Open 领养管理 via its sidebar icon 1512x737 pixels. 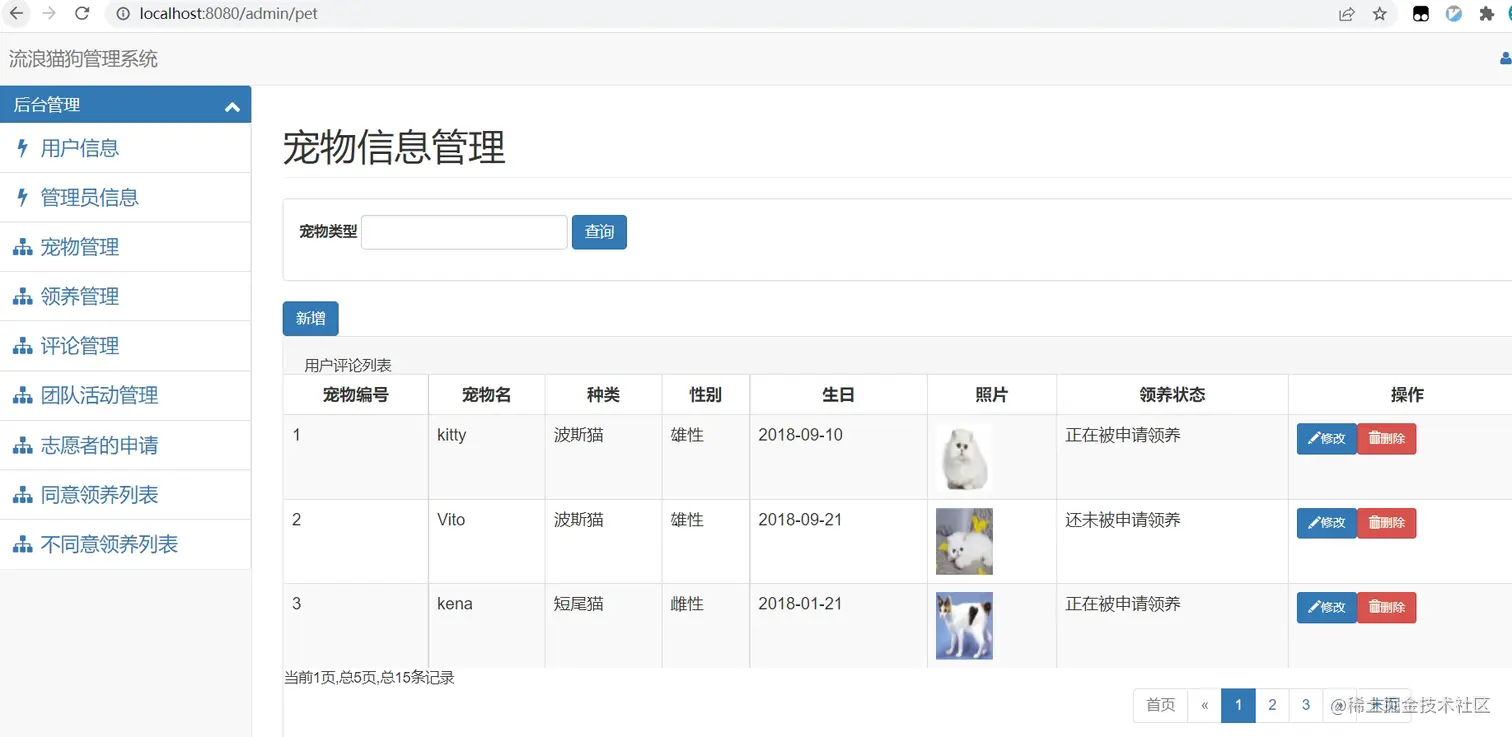pos(22,296)
